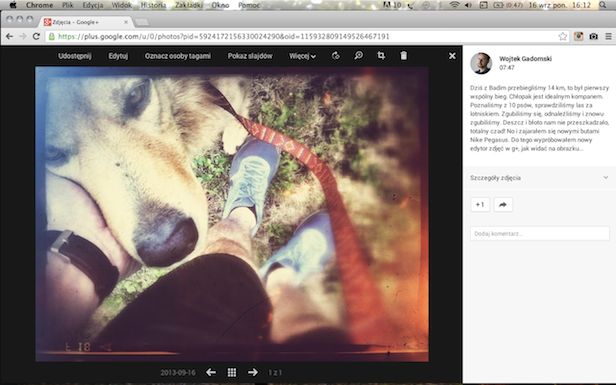Click Udostępnij to share the photo
This screenshot has width=616, height=385.
(75, 56)
